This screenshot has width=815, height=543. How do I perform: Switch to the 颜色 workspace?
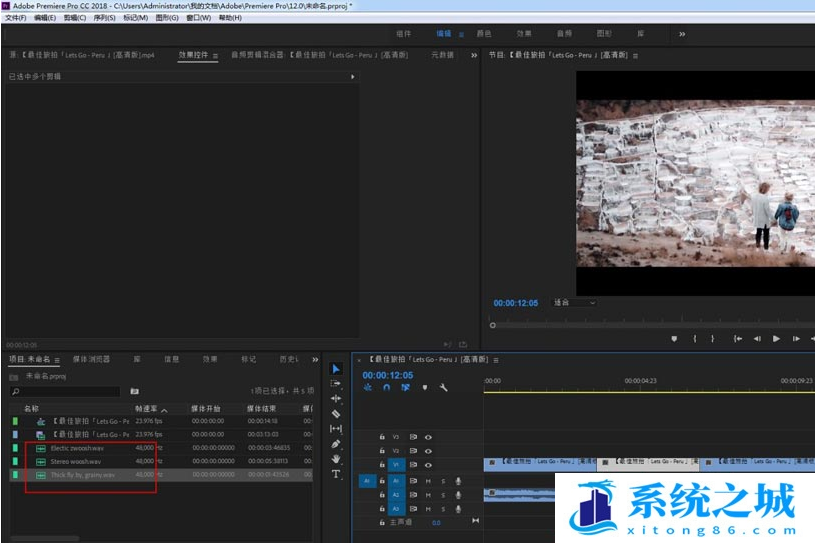(x=483, y=33)
